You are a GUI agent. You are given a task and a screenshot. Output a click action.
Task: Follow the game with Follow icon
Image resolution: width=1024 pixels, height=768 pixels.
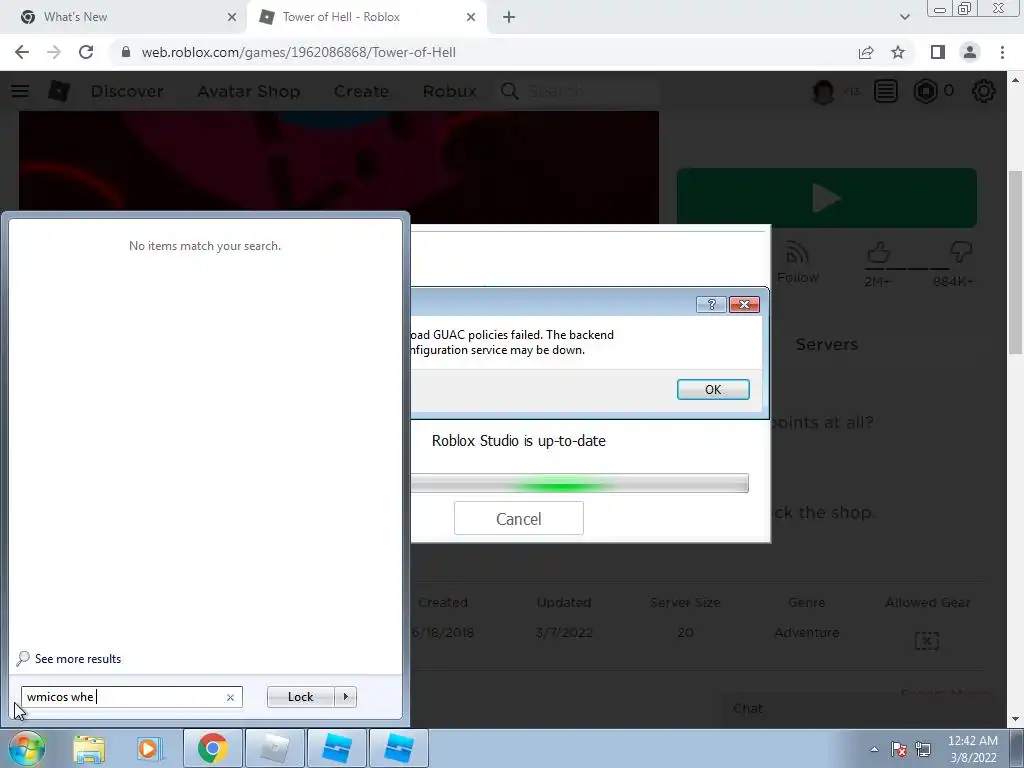(x=797, y=262)
